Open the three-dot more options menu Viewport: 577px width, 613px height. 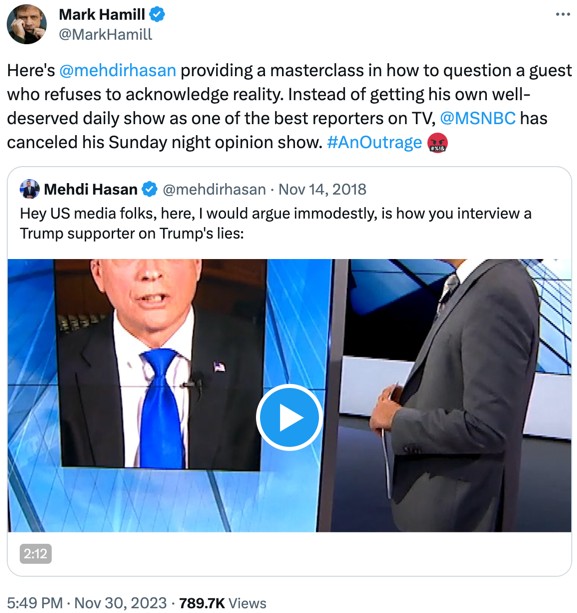tap(563, 14)
